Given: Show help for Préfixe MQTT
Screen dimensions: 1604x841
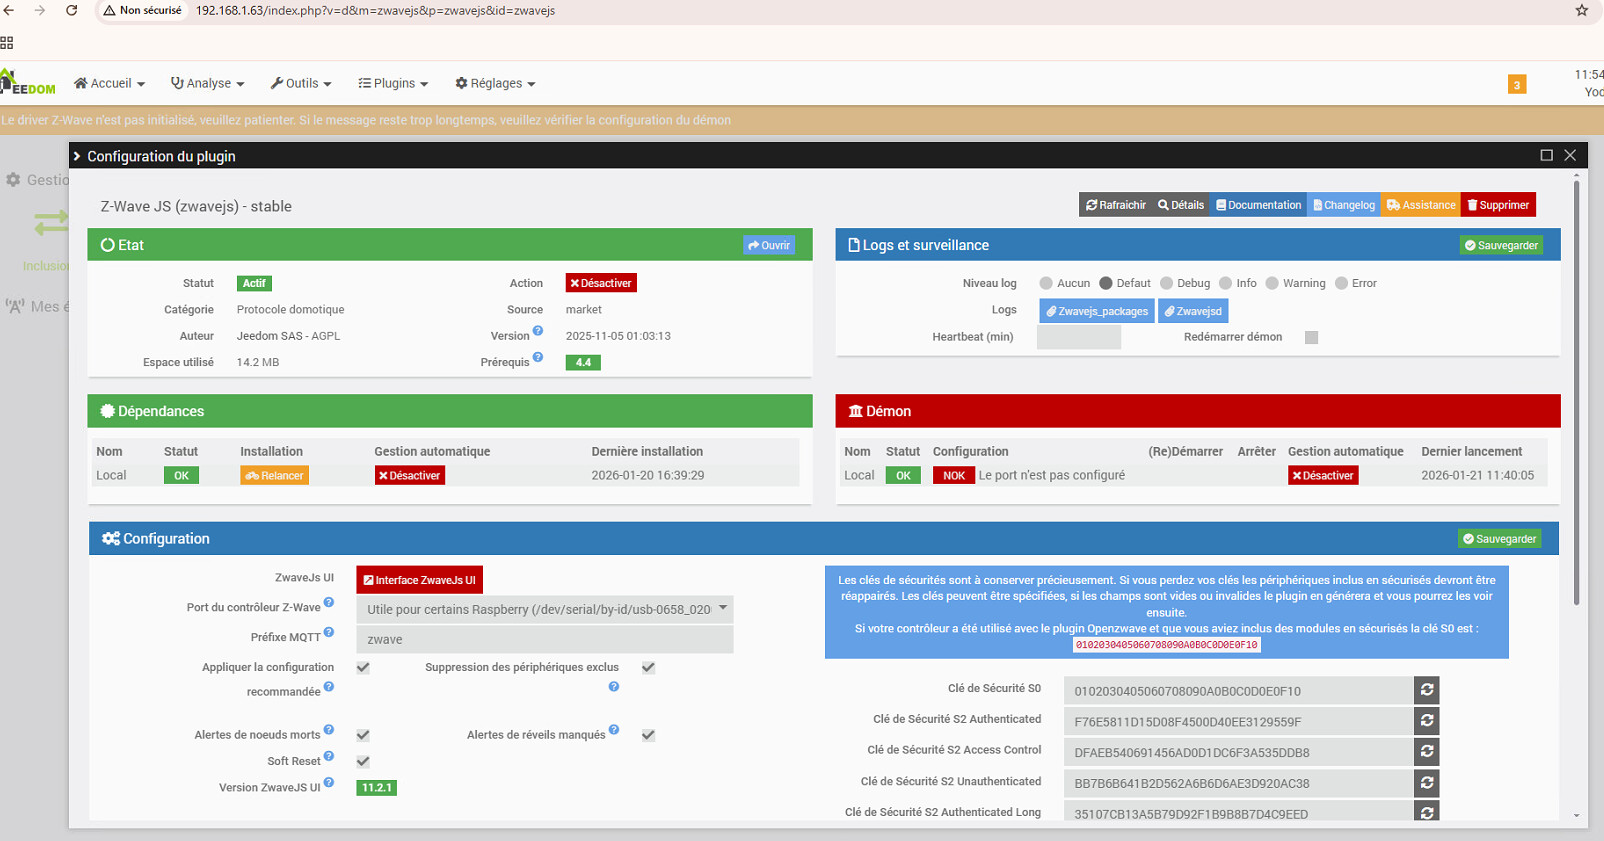Looking at the screenshot, I should point(329,633).
